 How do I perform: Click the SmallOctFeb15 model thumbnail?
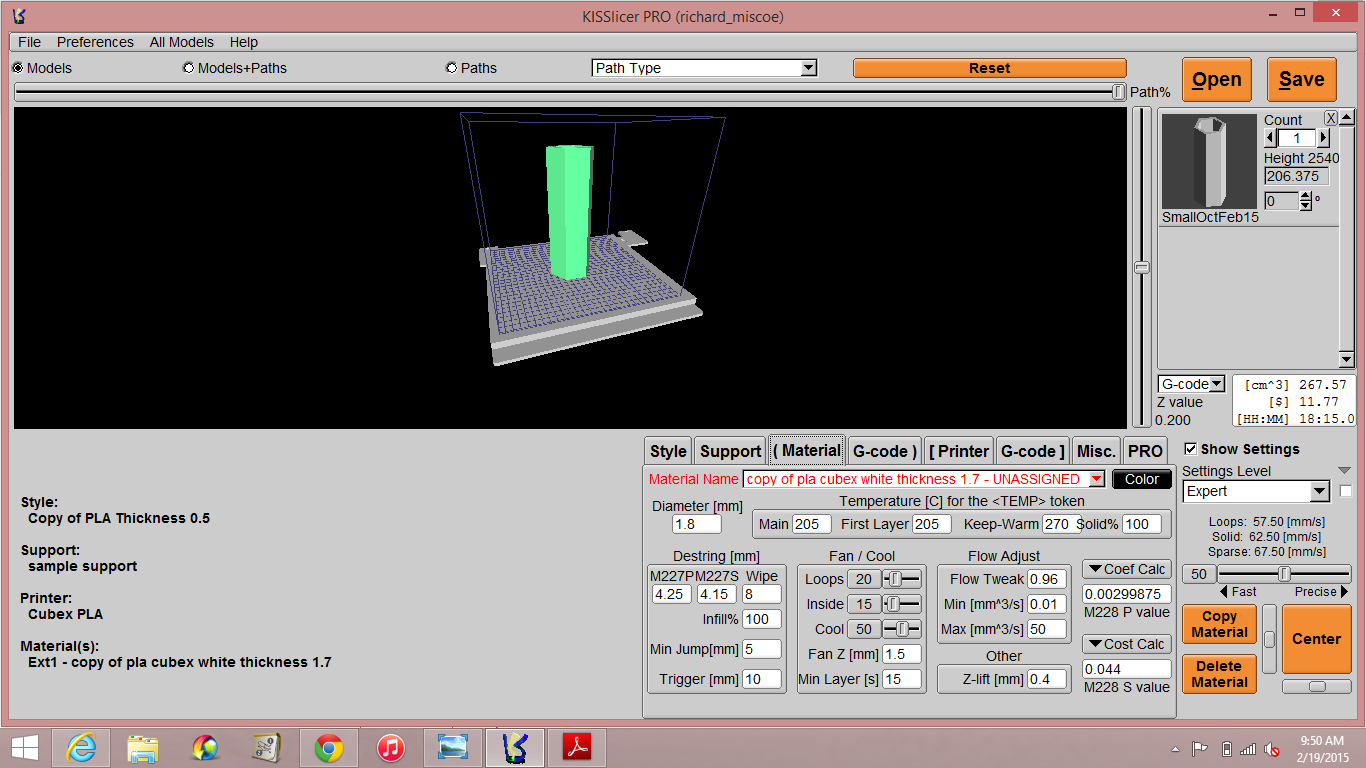[1209, 161]
